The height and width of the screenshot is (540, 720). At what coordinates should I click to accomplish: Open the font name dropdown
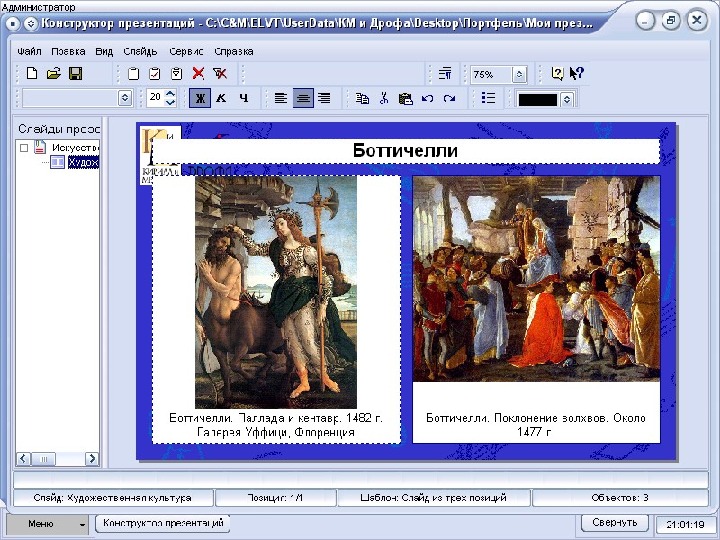click(125, 98)
